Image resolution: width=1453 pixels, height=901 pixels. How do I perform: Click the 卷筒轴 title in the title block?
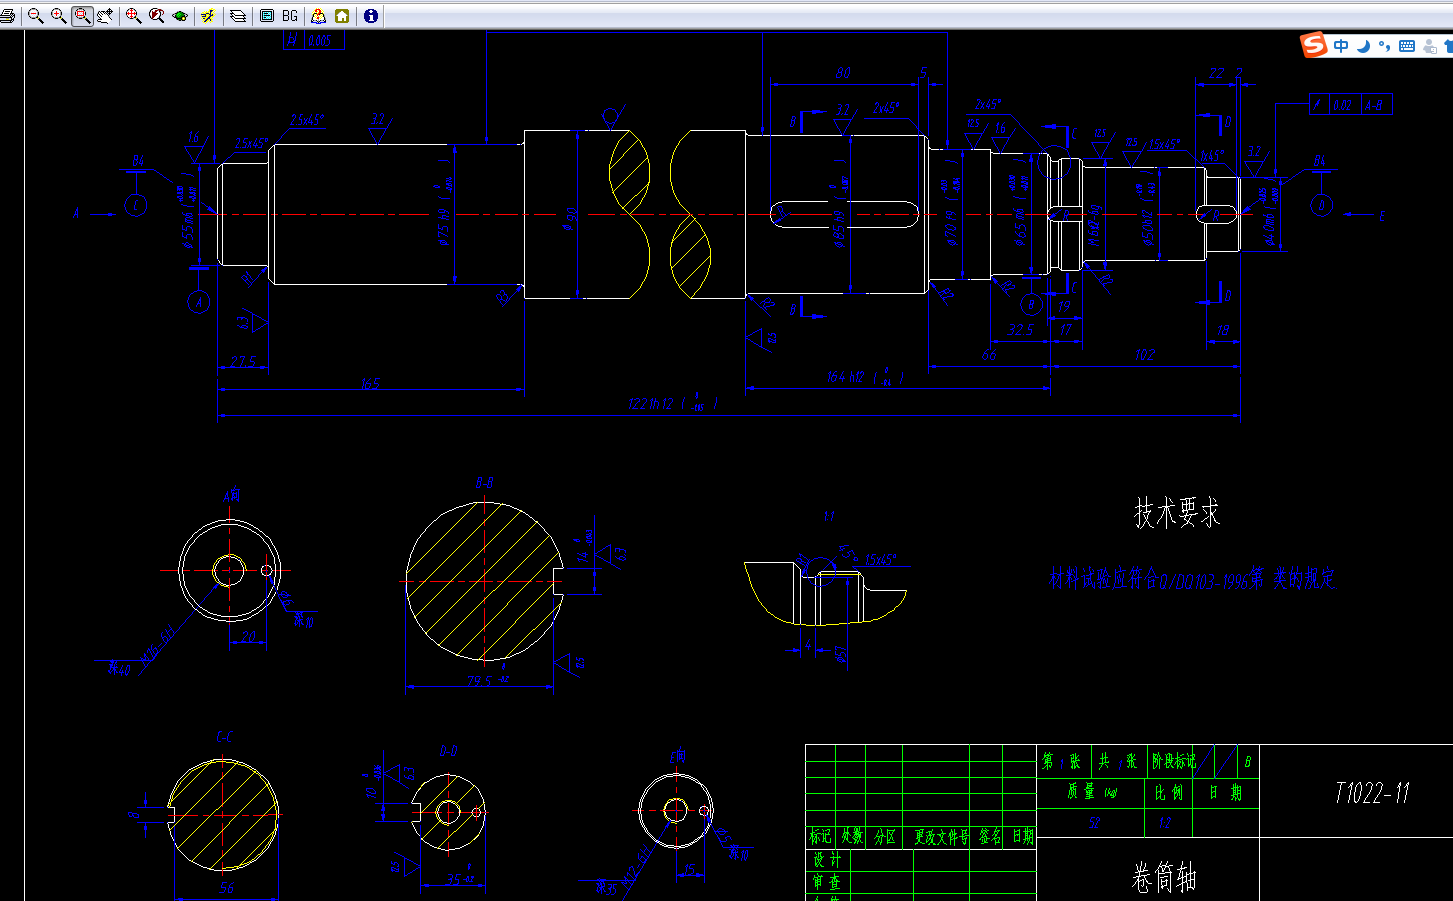point(1164,878)
